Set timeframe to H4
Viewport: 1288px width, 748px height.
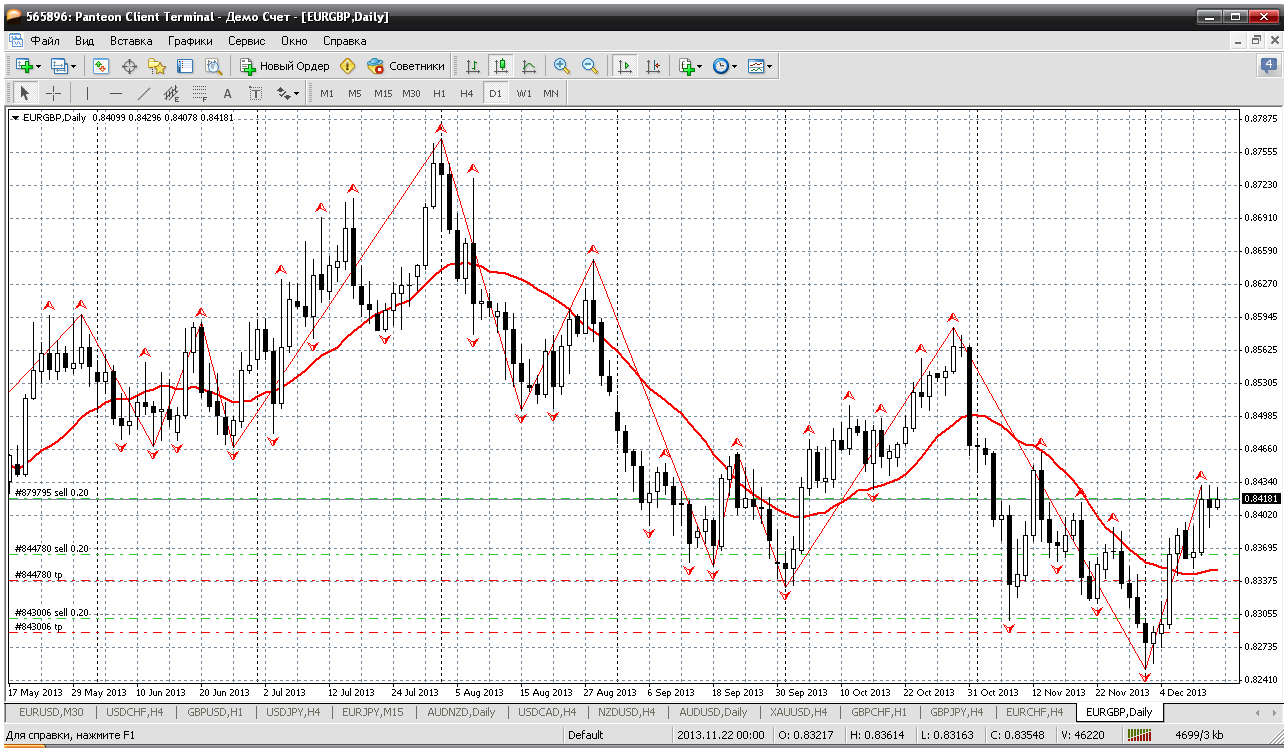466,93
